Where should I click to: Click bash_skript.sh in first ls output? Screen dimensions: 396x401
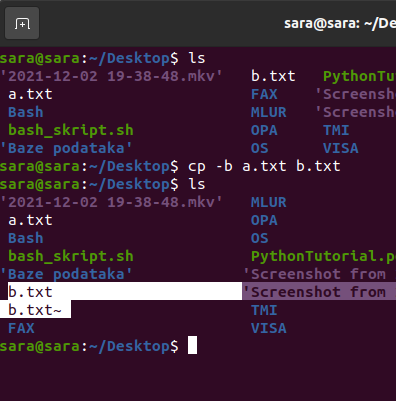tap(71, 130)
